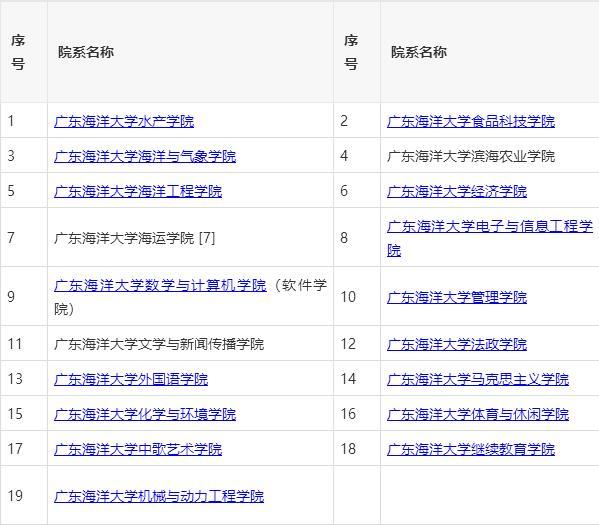Select the 广东海洋大学文学与新闻传播学院 text cell
Screen dimensions: 599x525
coord(159,344)
